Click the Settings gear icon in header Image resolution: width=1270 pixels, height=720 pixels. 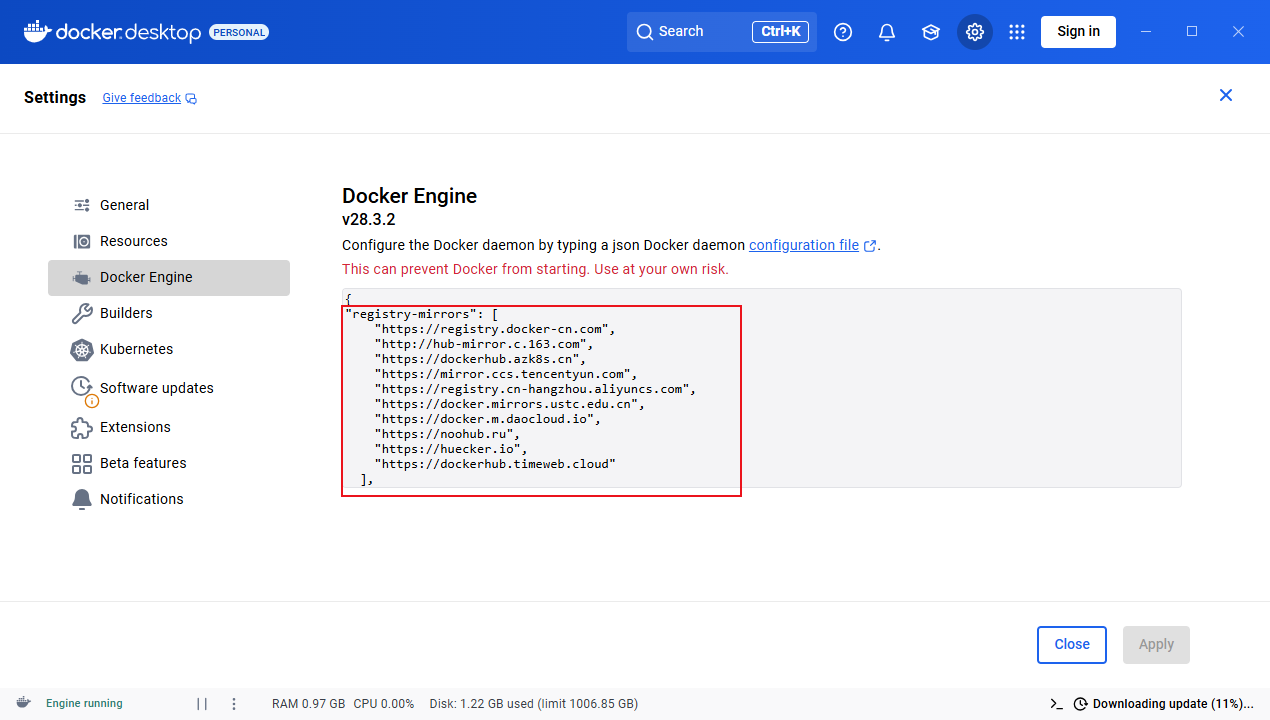(975, 32)
